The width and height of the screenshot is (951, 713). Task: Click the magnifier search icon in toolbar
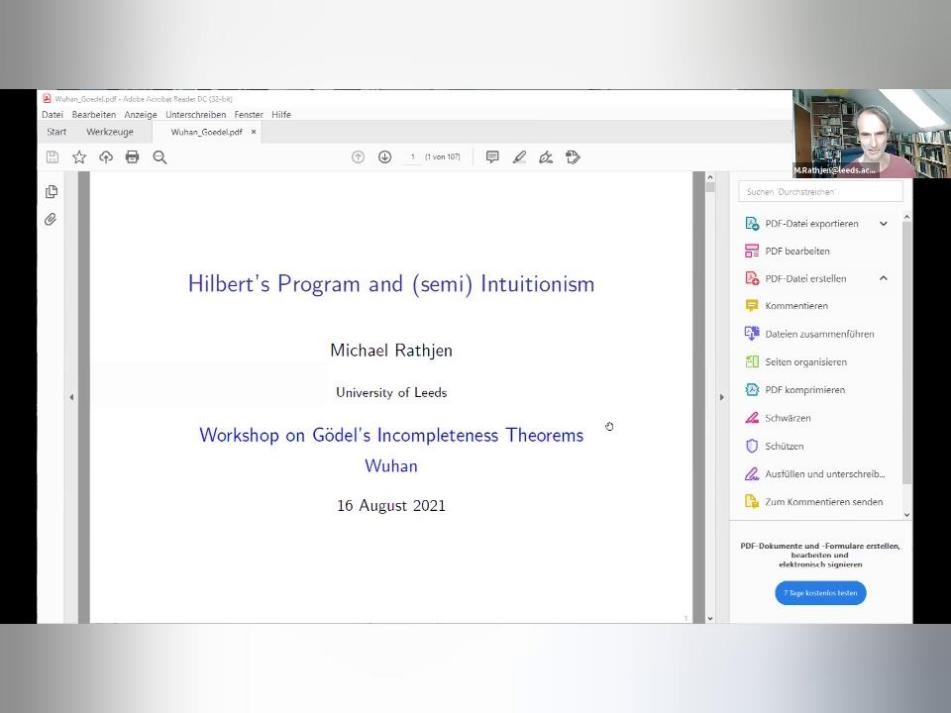tap(159, 157)
